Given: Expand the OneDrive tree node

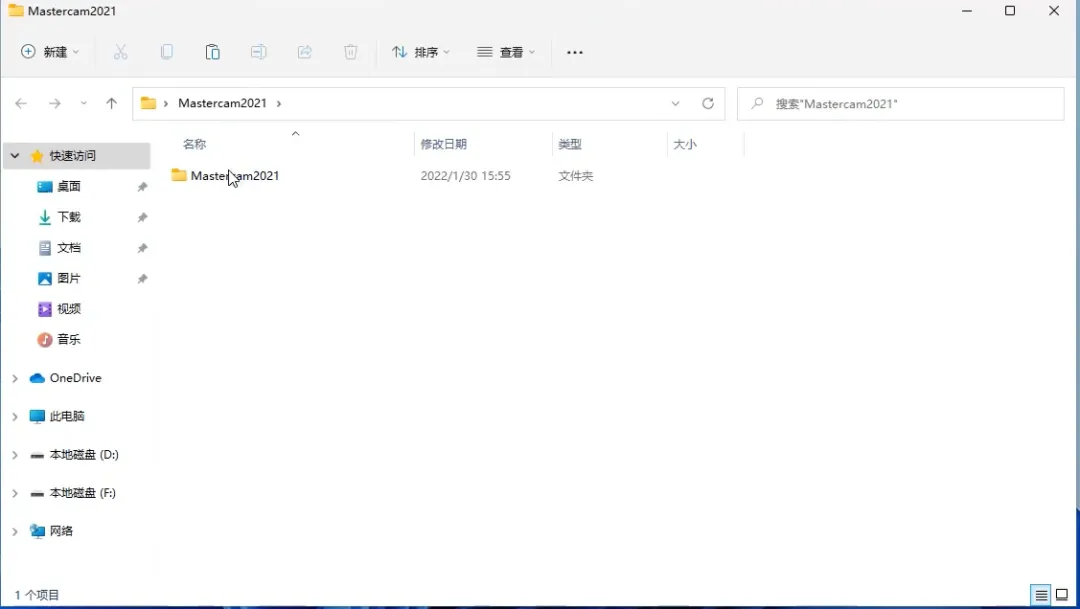Looking at the screenshot, I should click(x=14, y=378).
